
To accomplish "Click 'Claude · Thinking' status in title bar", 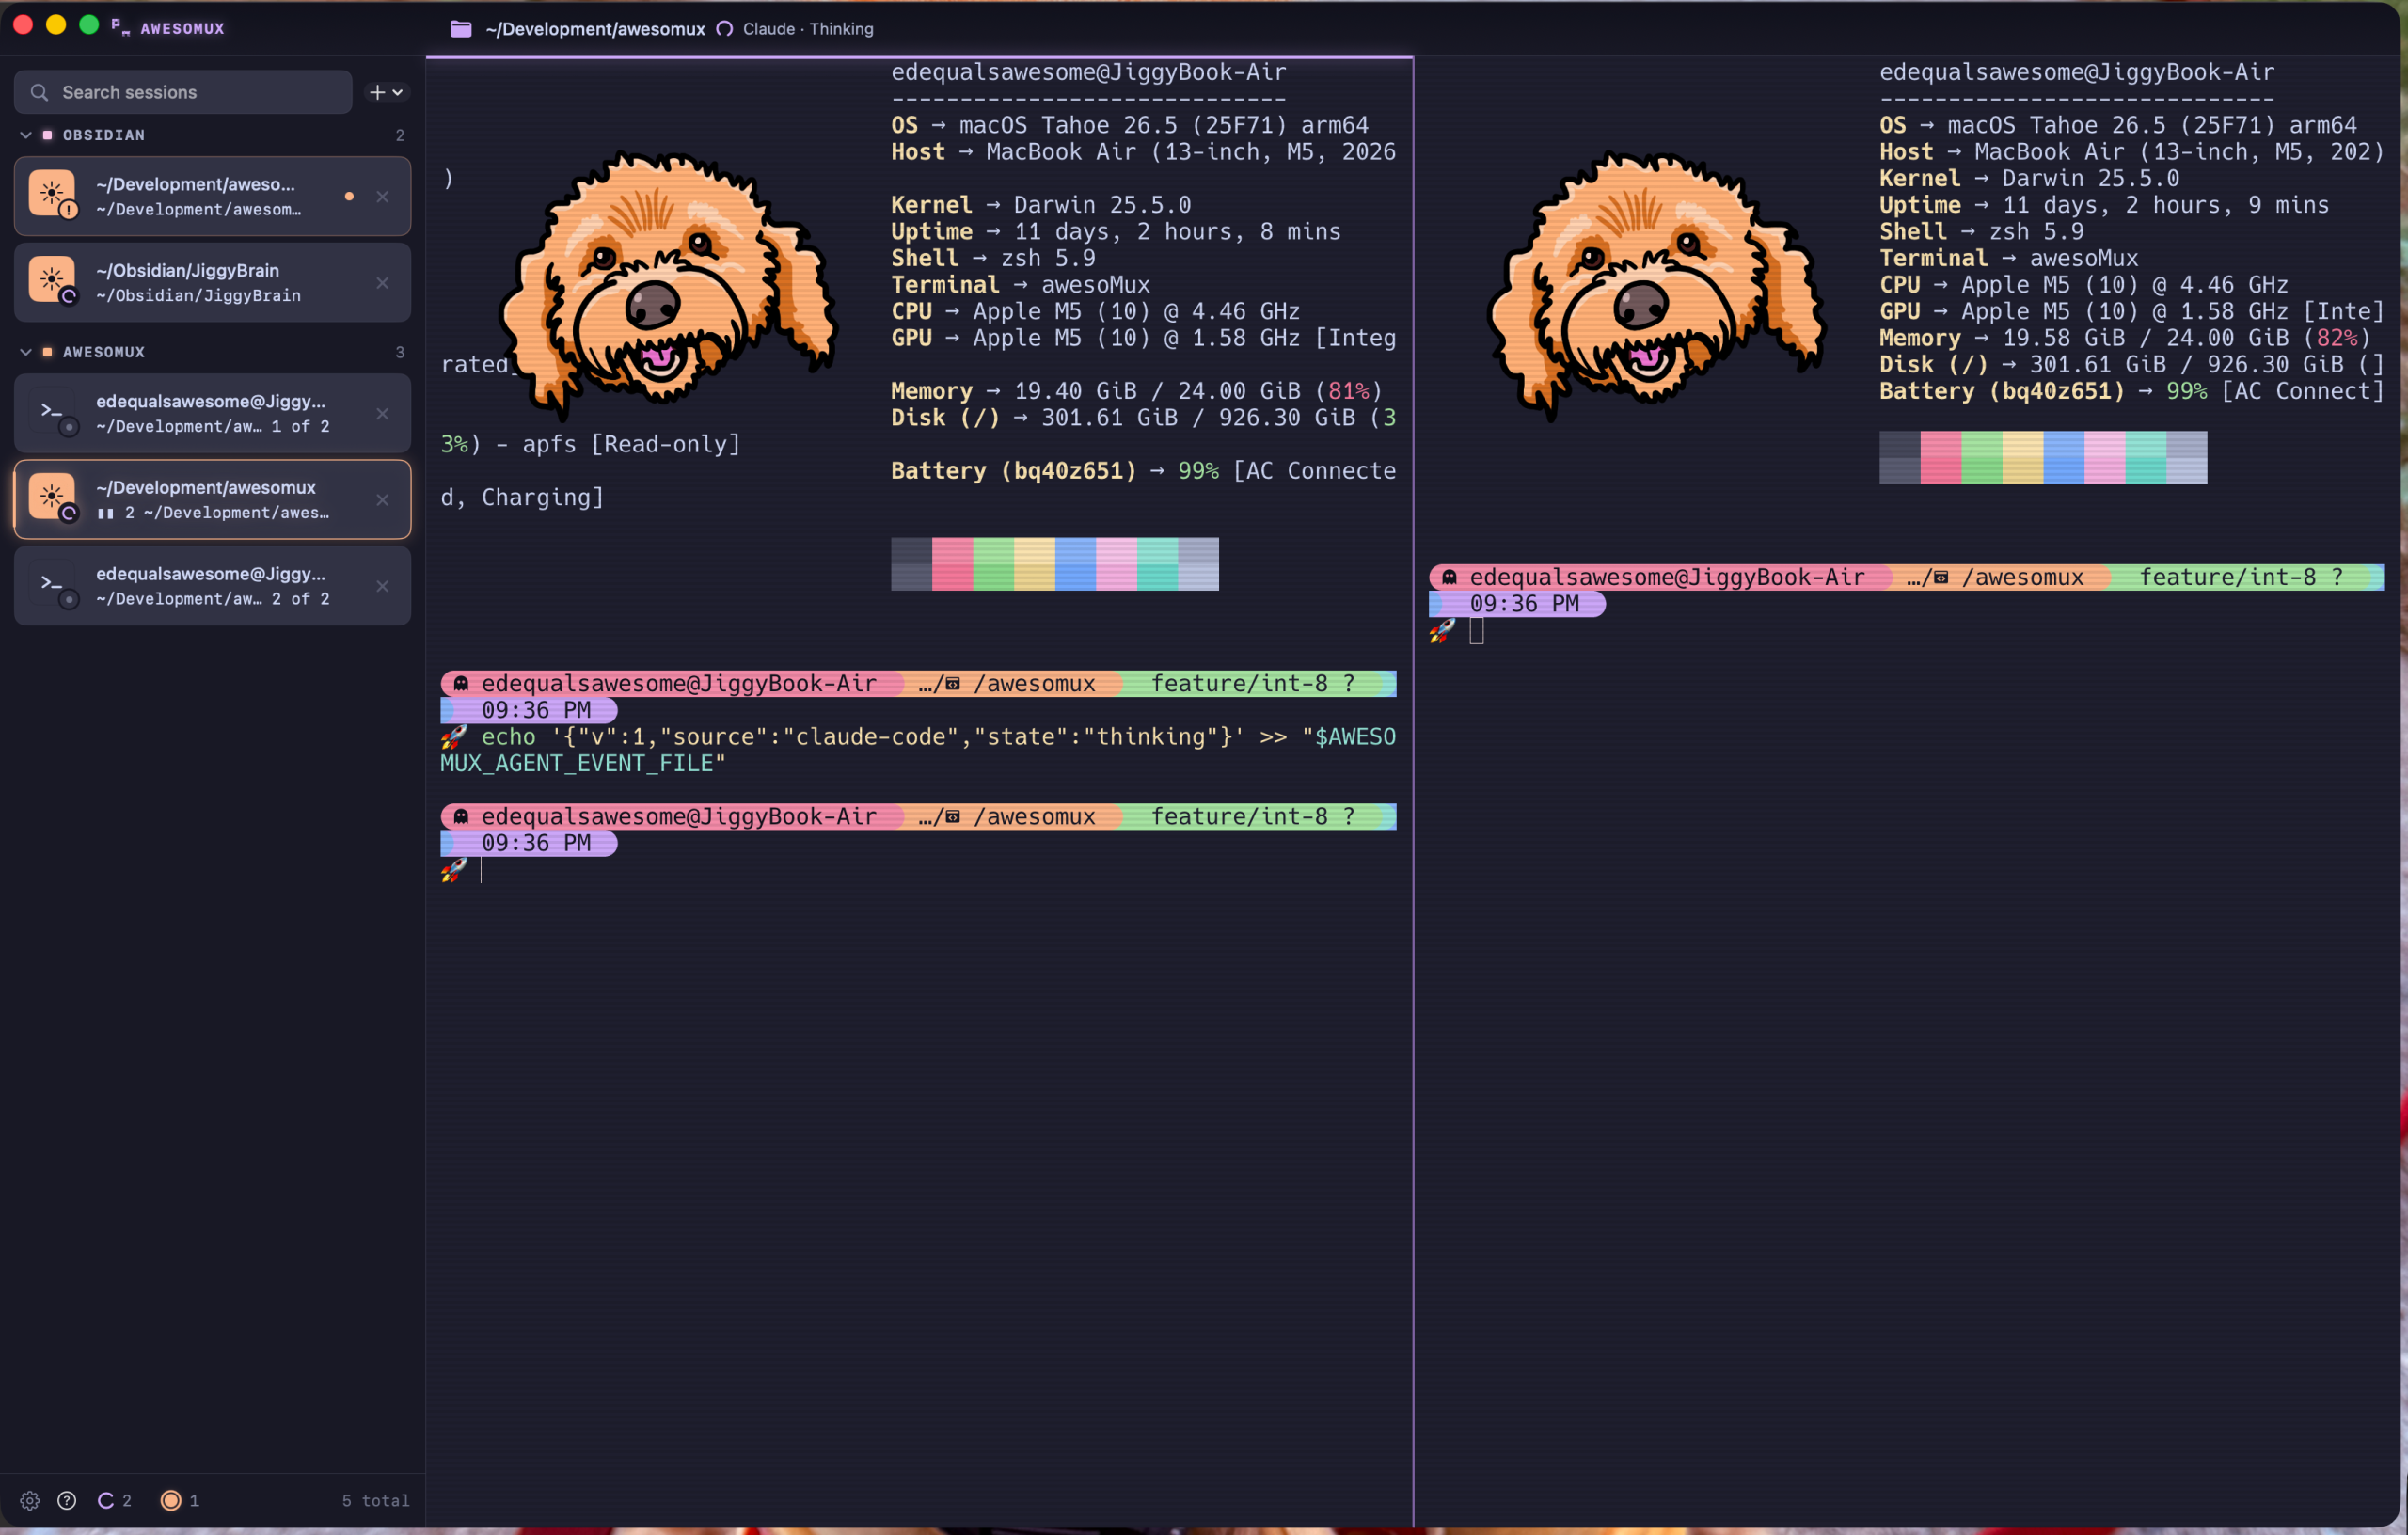I will 808,29.
